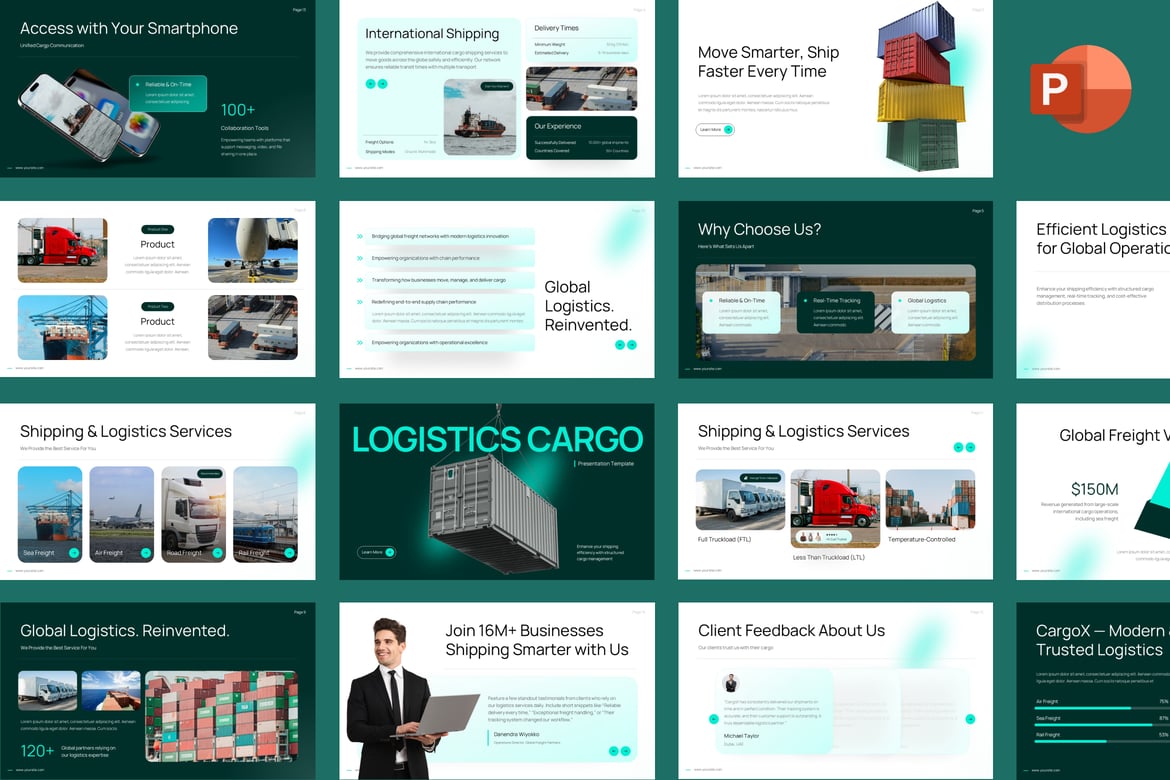Click the arrow icon on the Air Freight card
The image size is (1170, 780).
click(x=146, y=553)
